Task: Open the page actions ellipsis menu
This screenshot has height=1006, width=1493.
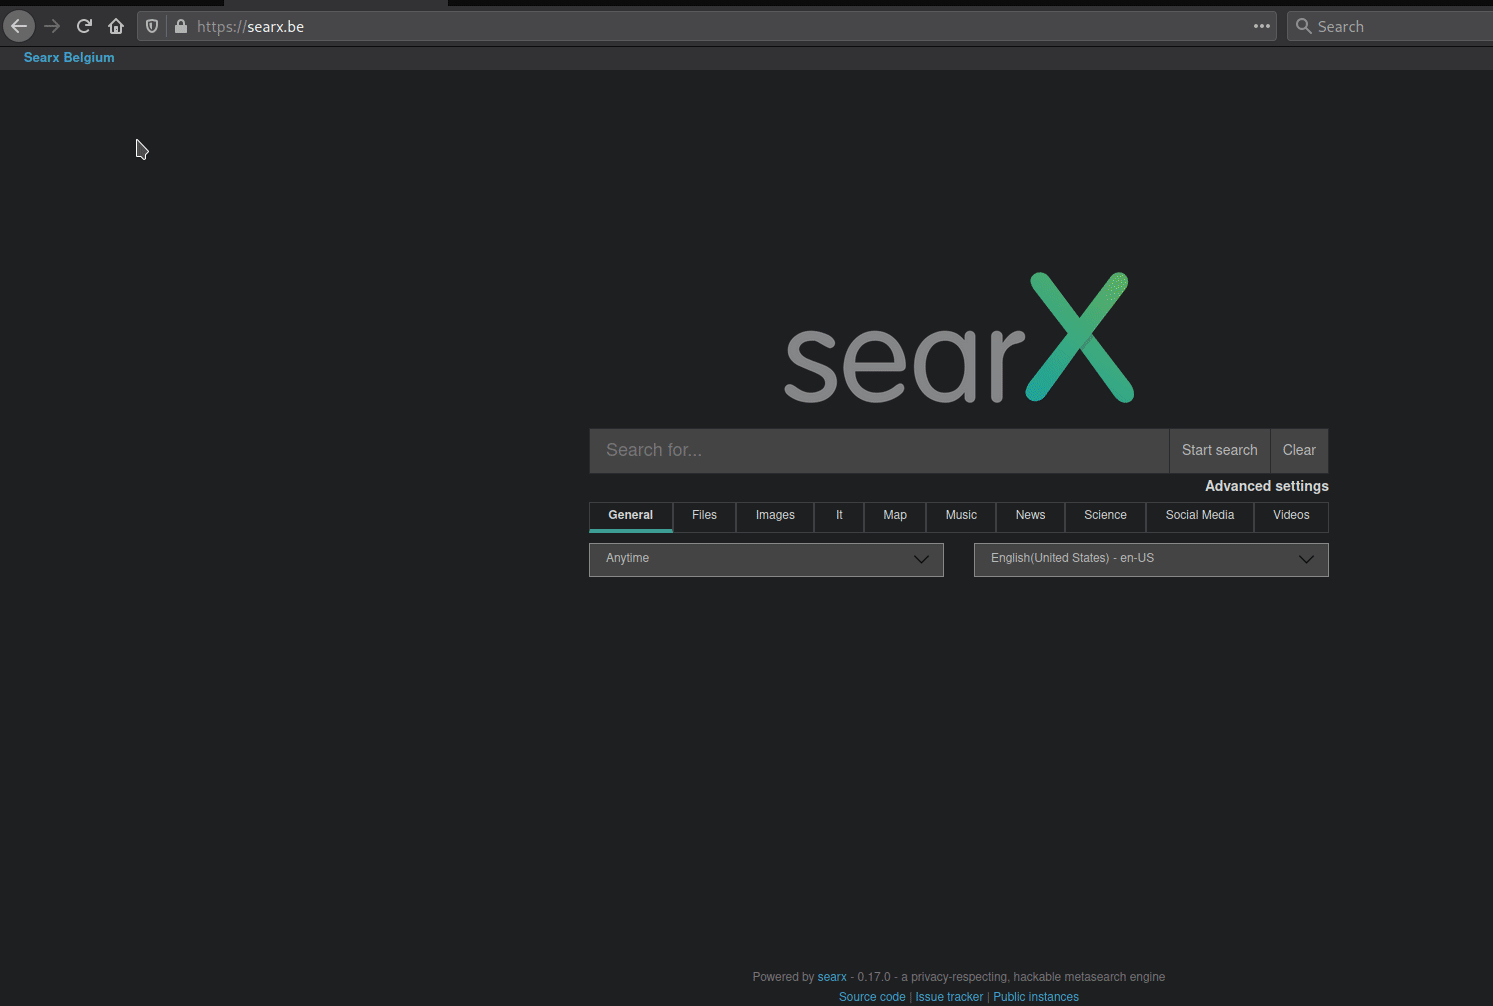Action: coord(1261,26)
